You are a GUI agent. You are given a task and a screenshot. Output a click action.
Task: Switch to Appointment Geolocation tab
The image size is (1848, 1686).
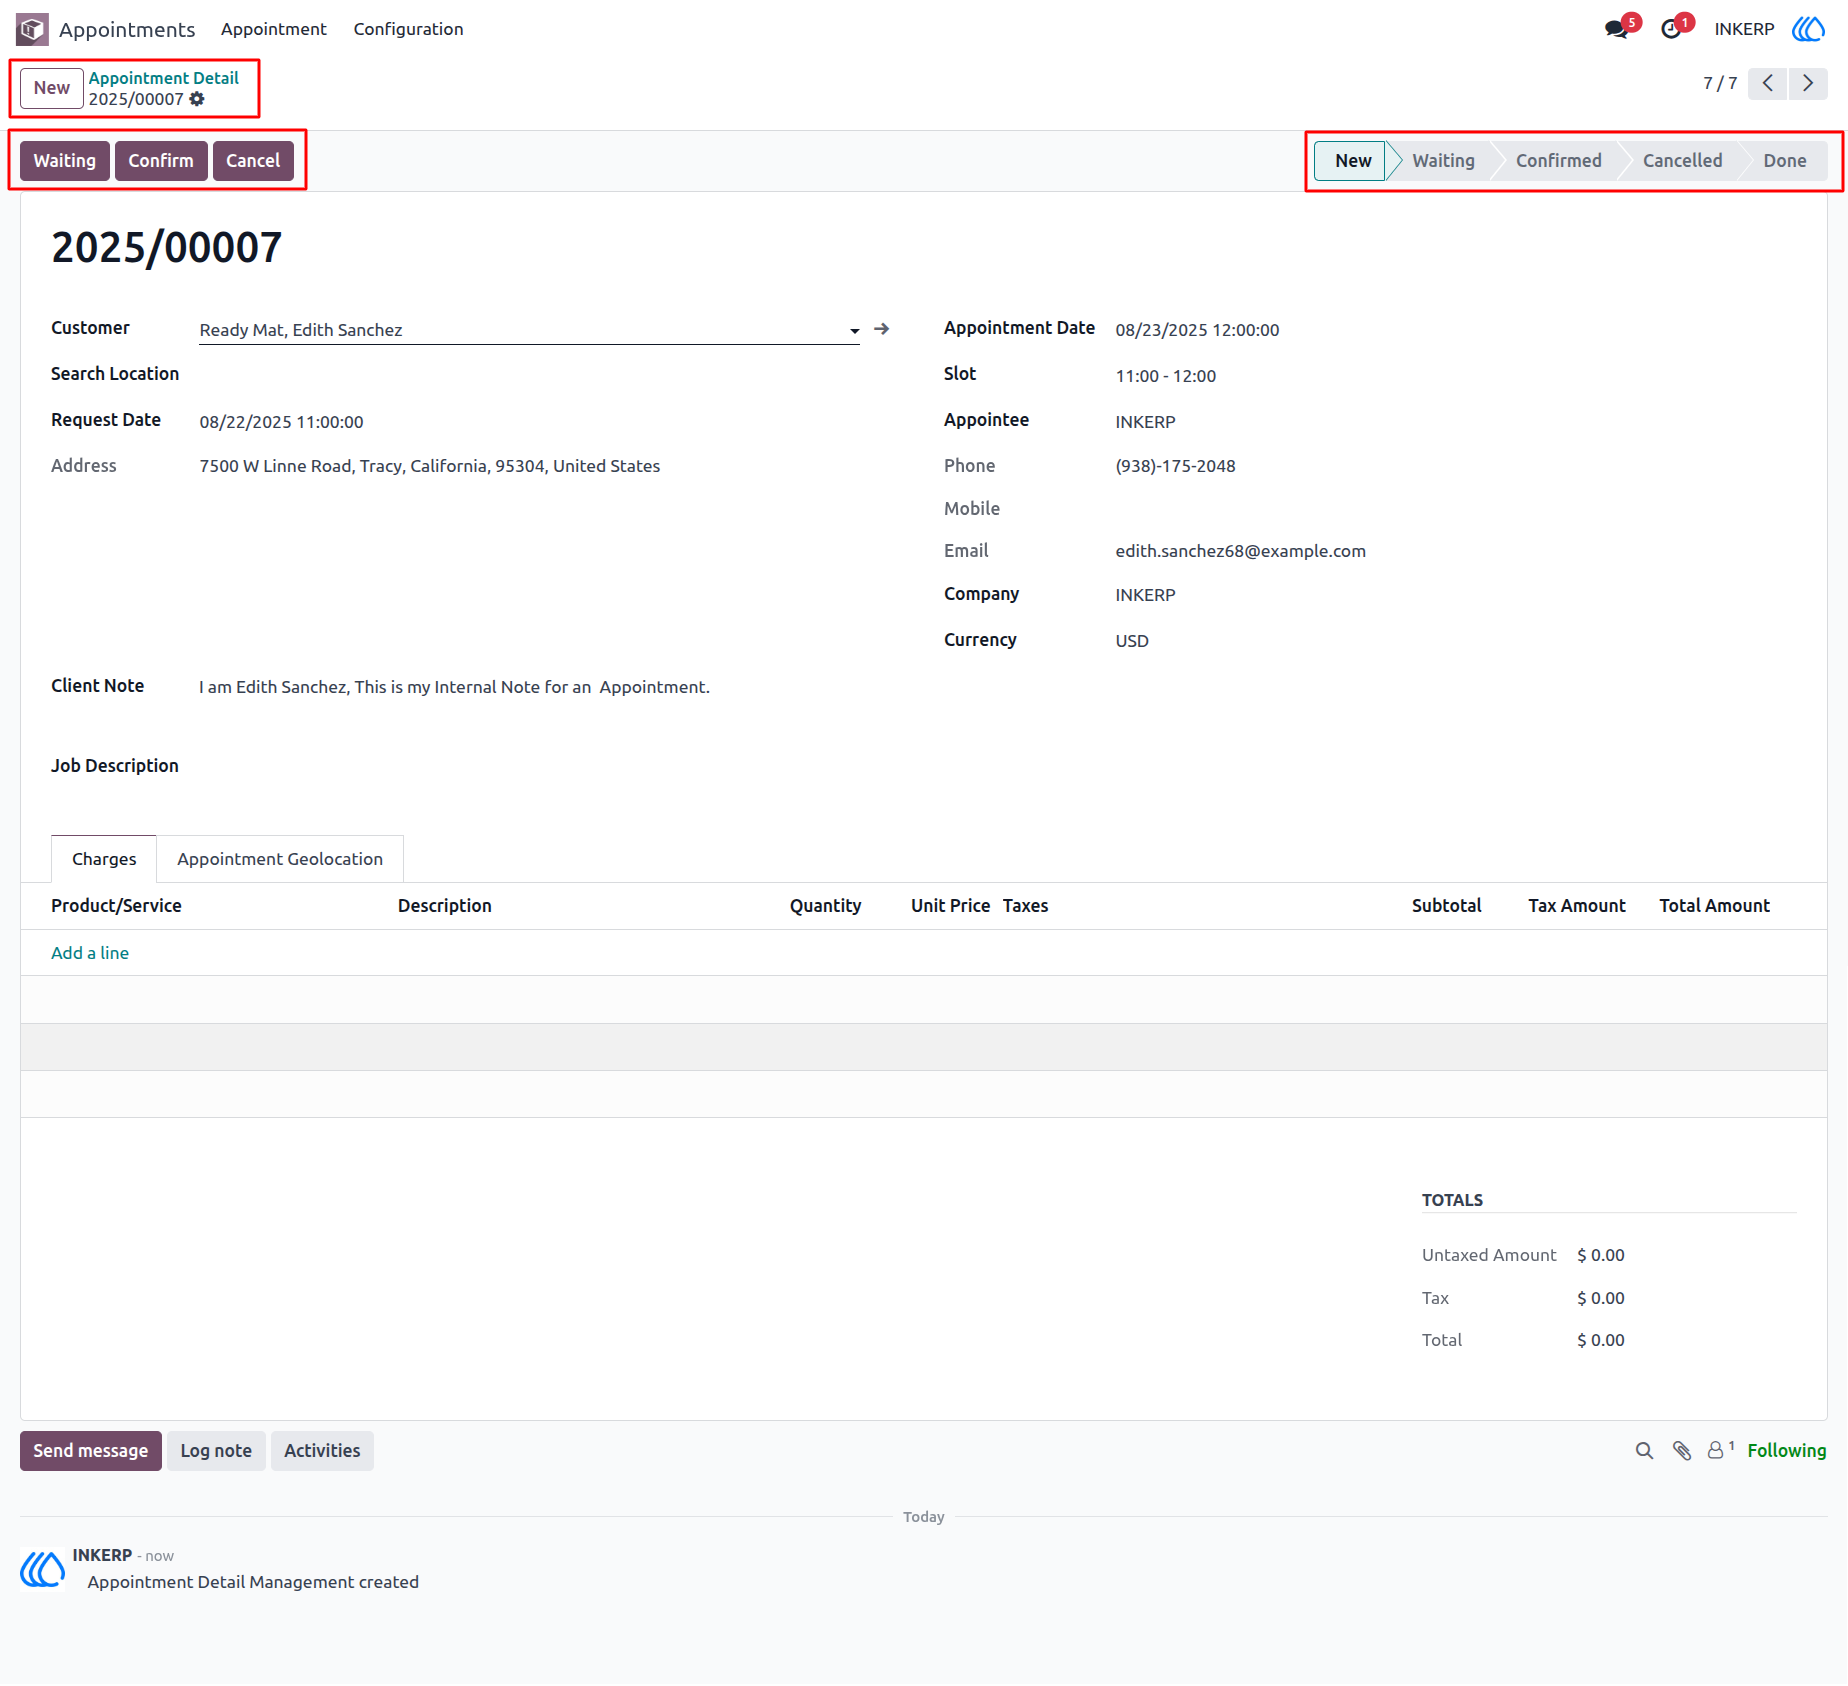point(280,859)
